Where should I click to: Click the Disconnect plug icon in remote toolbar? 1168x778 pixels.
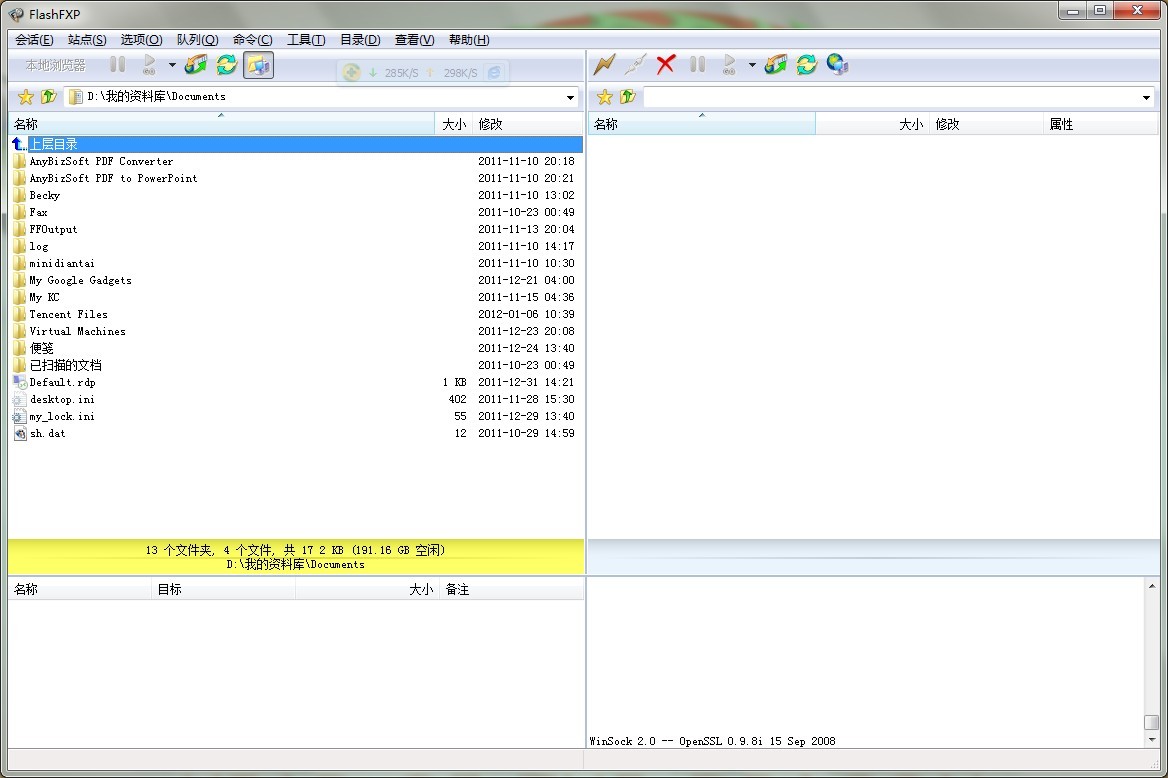[635, 65]
